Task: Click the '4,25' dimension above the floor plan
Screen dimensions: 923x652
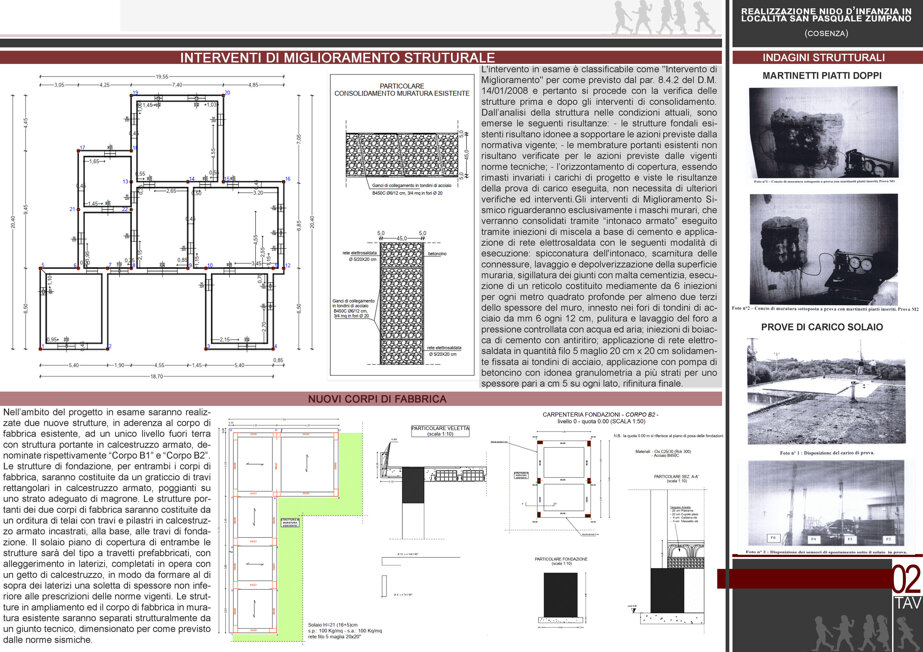Action: pos(104,85)
